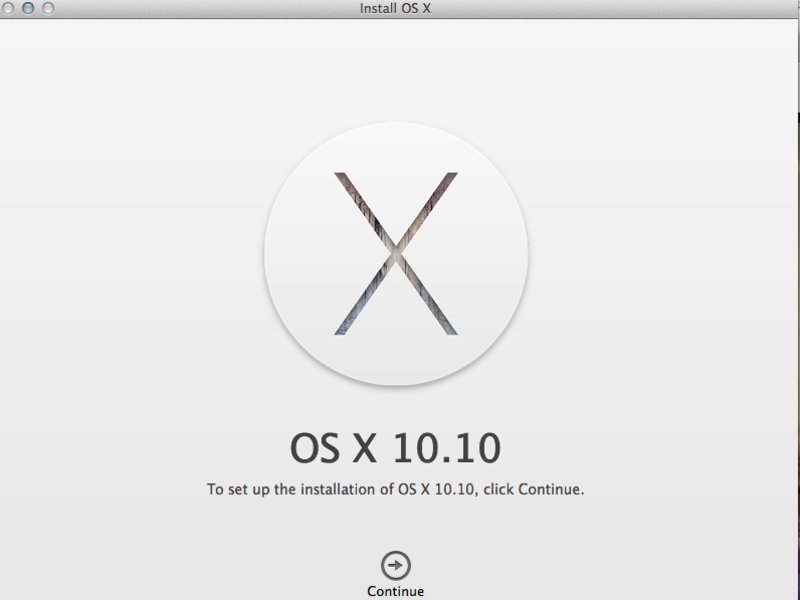Minimize the Install OS X window

[x=28, y=8]
